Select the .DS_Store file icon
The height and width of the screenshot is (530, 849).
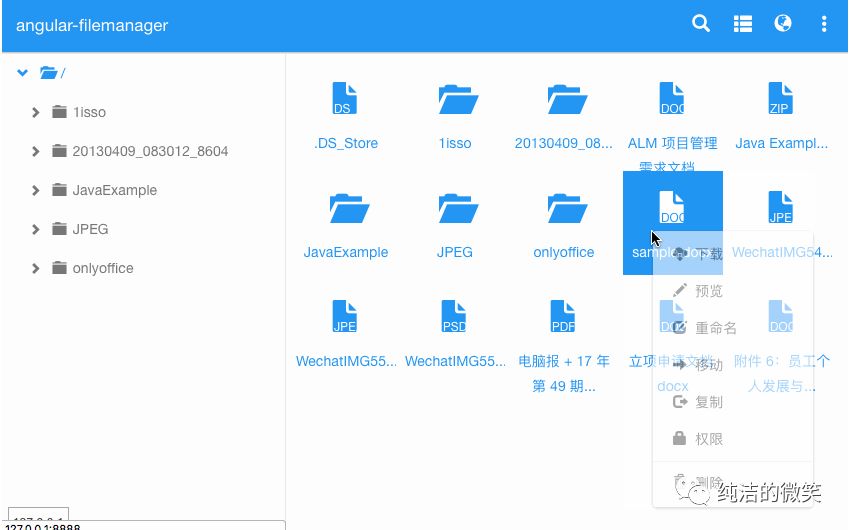point(345,98)
